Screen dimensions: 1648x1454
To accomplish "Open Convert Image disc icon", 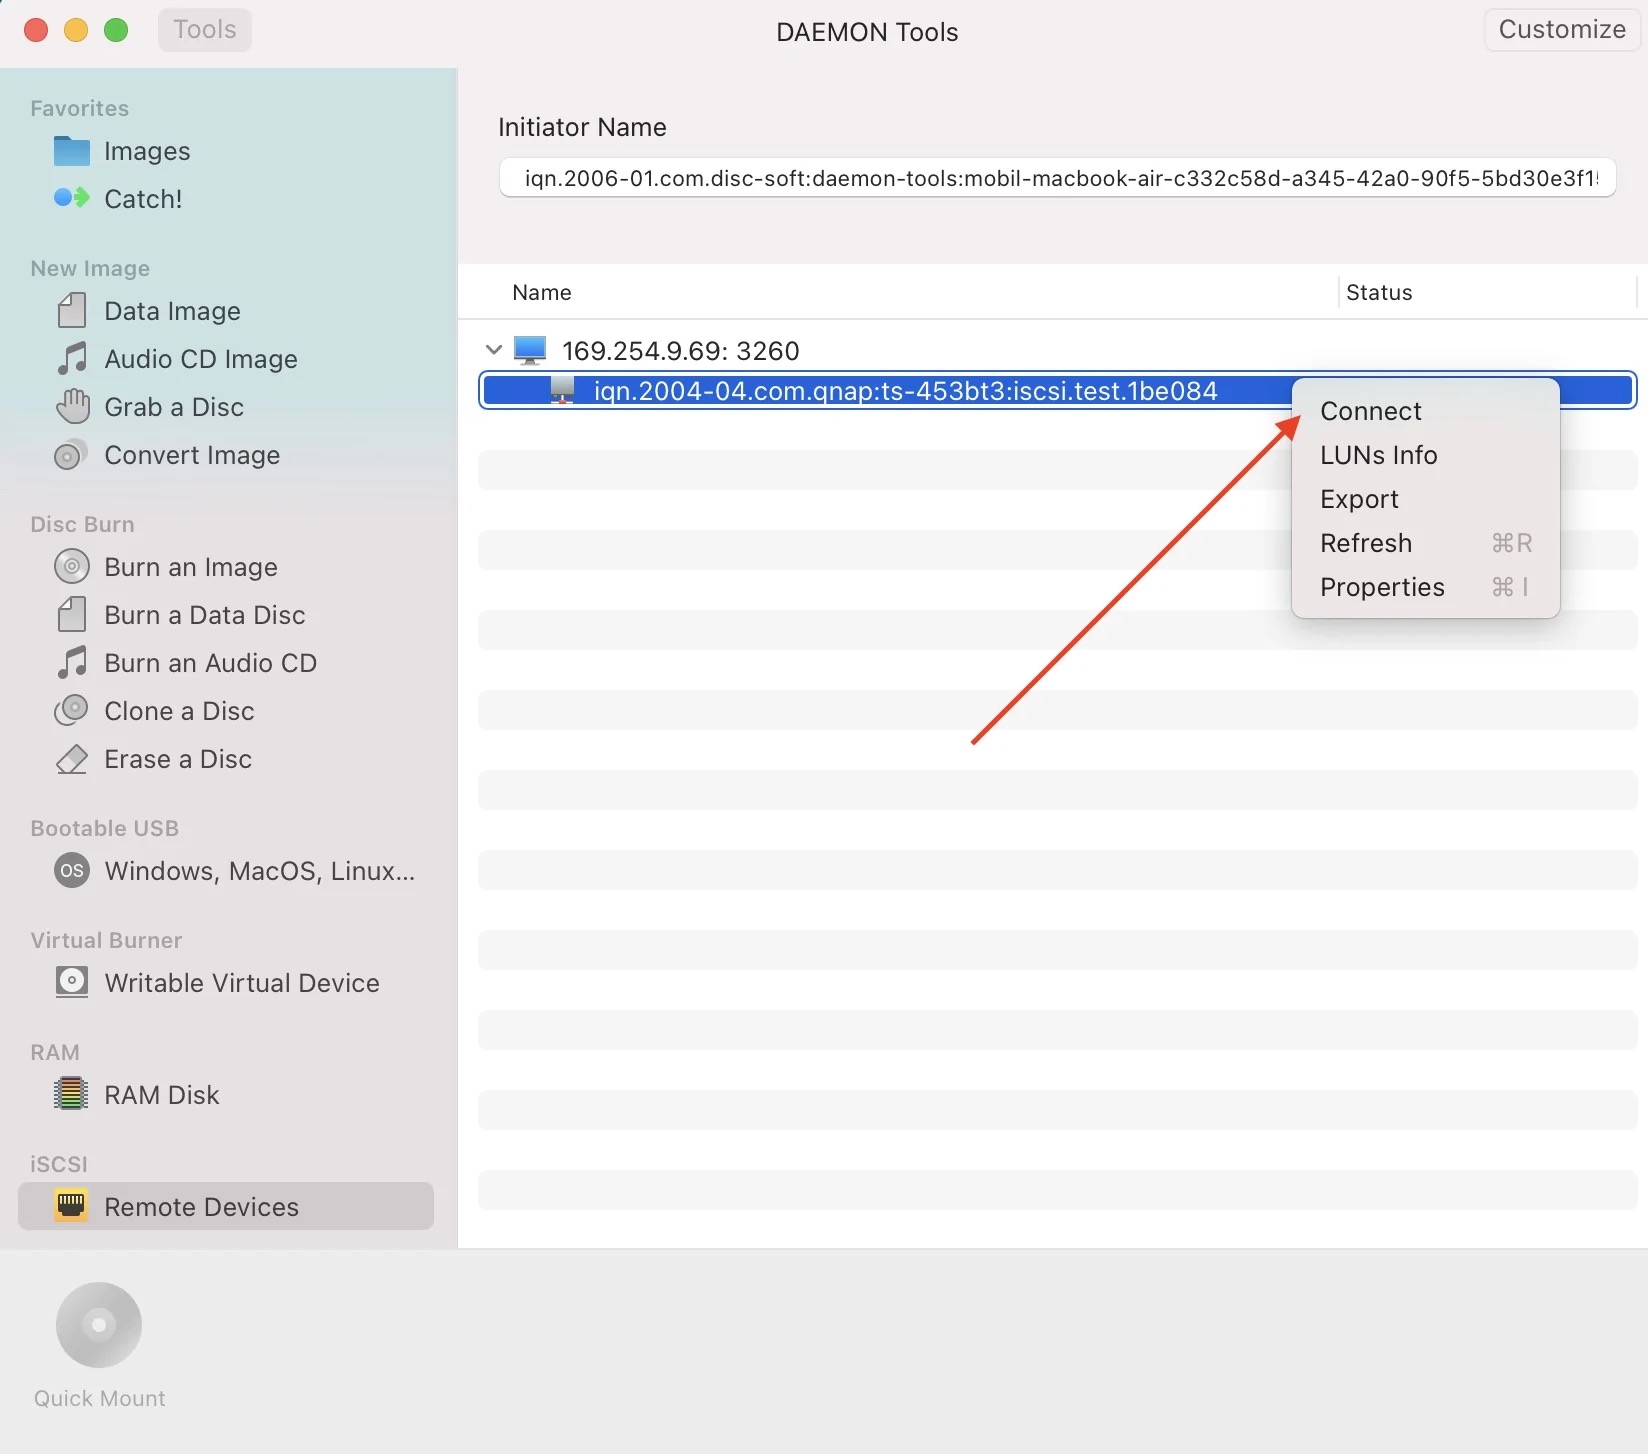I will [70, 456].
